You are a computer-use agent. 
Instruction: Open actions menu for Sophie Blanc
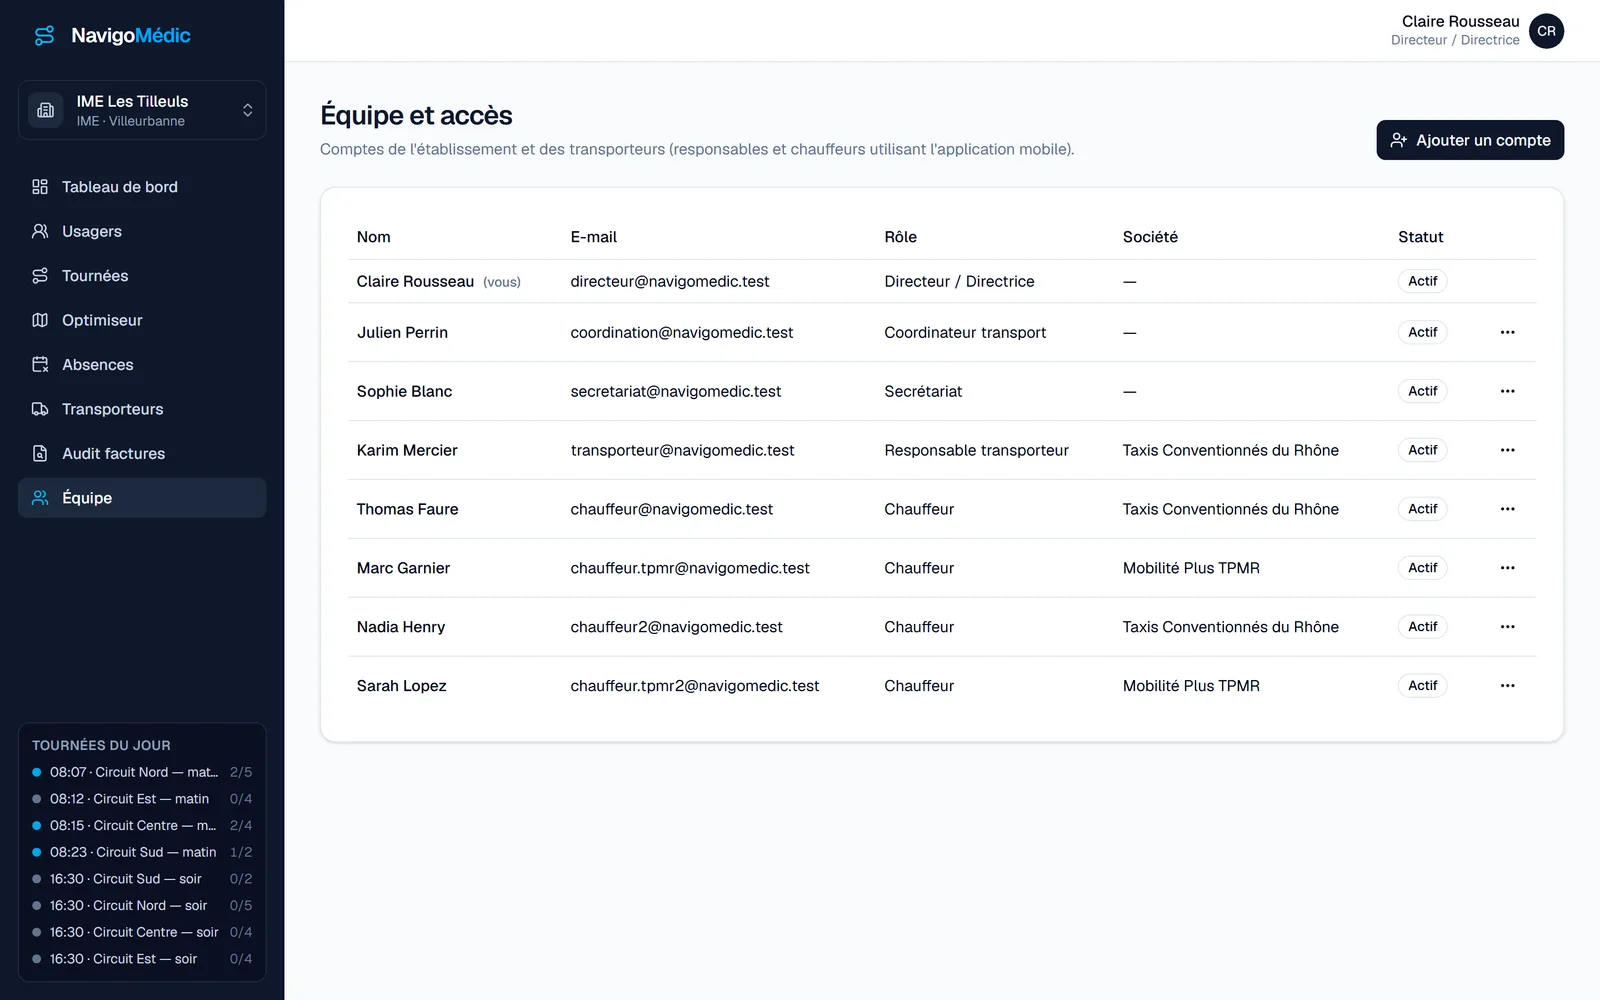point(1507,391)
